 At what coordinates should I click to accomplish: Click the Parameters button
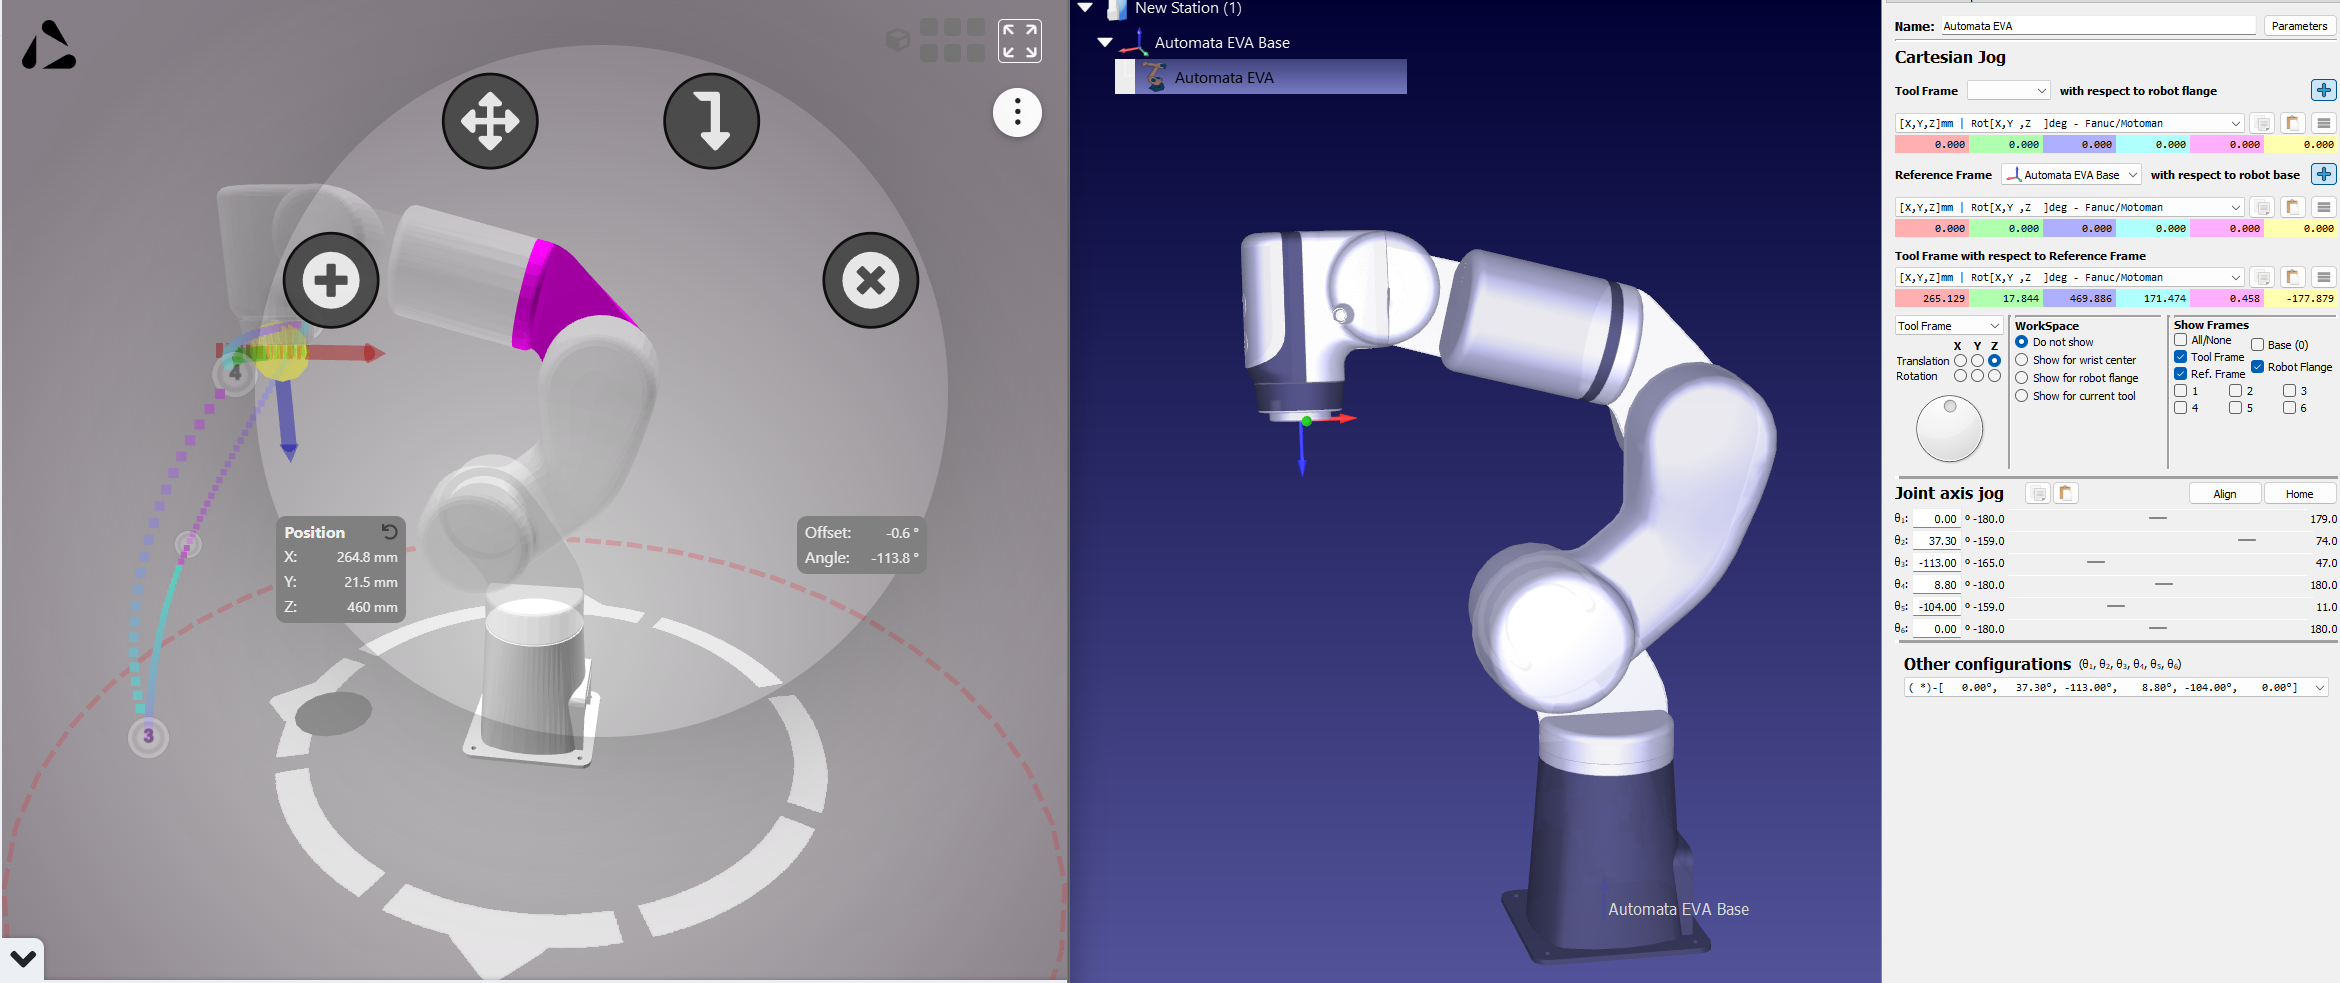[x=2299, y=26]
